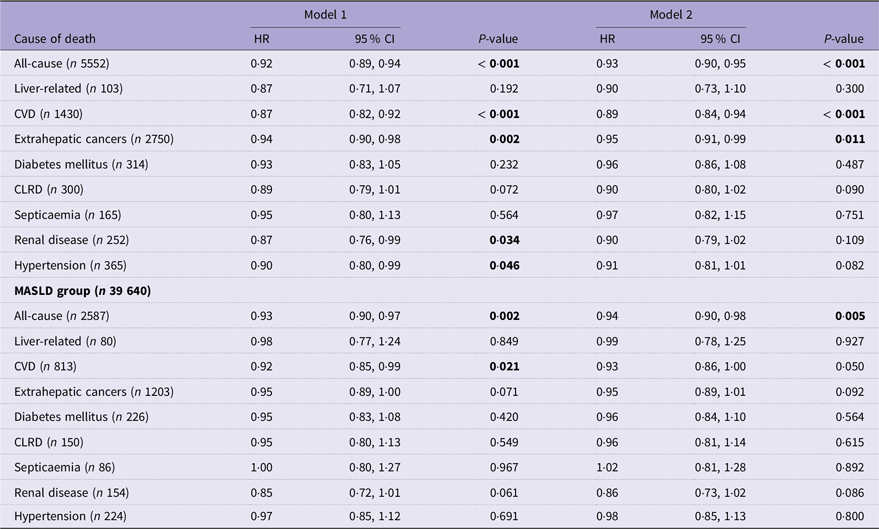Screen dimensions: 879x529
Task: Select 'Extrahepatic cancers (n 2750)' row label
Action: (x=94, y=139)
